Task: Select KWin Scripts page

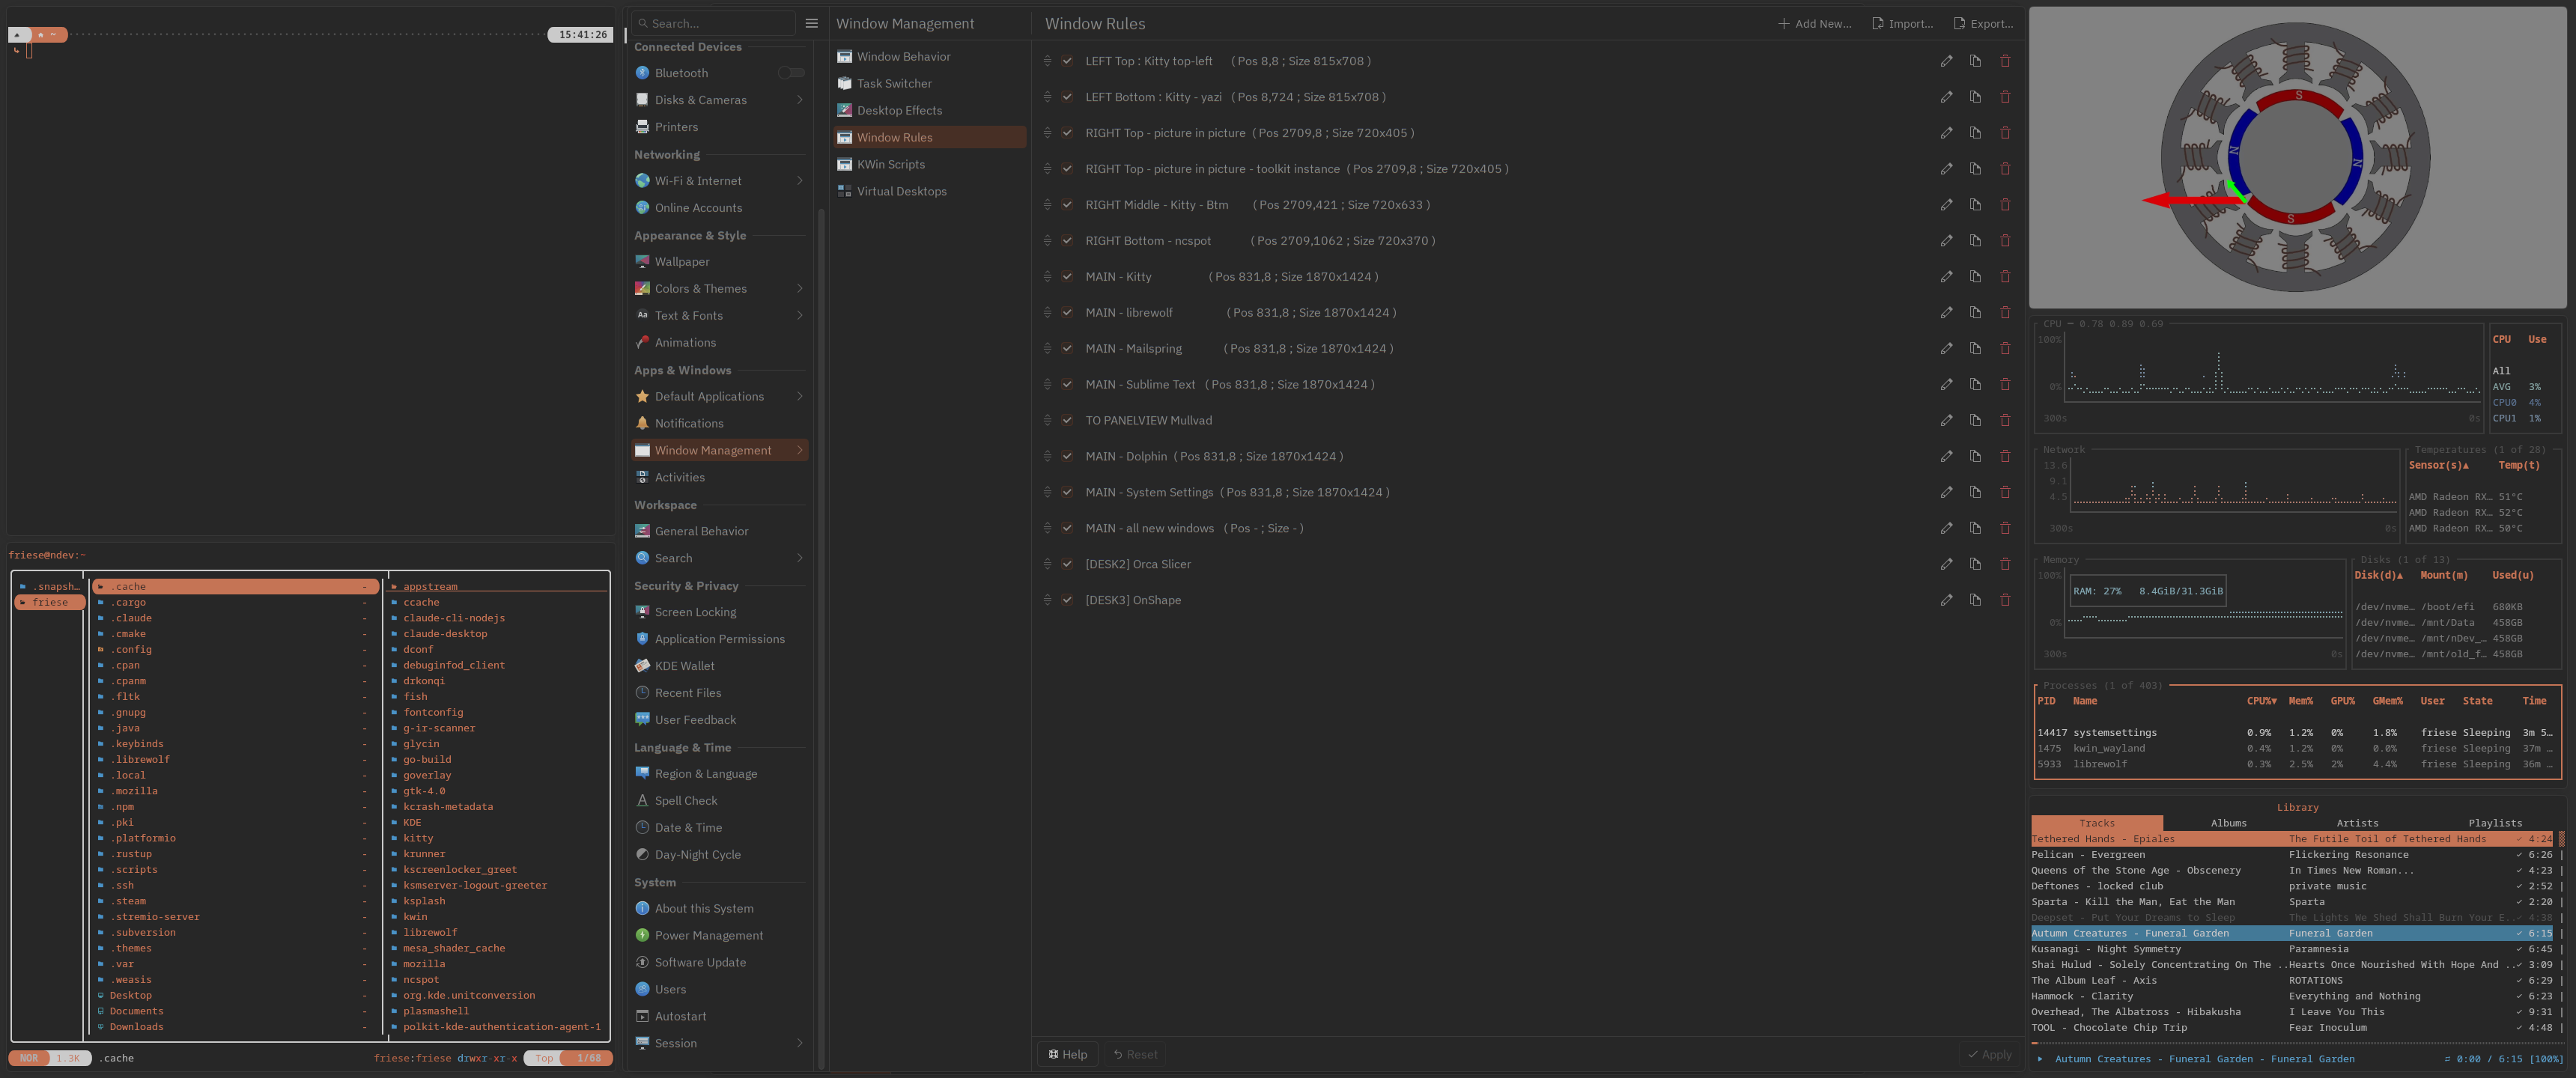Action: (930, 165)
